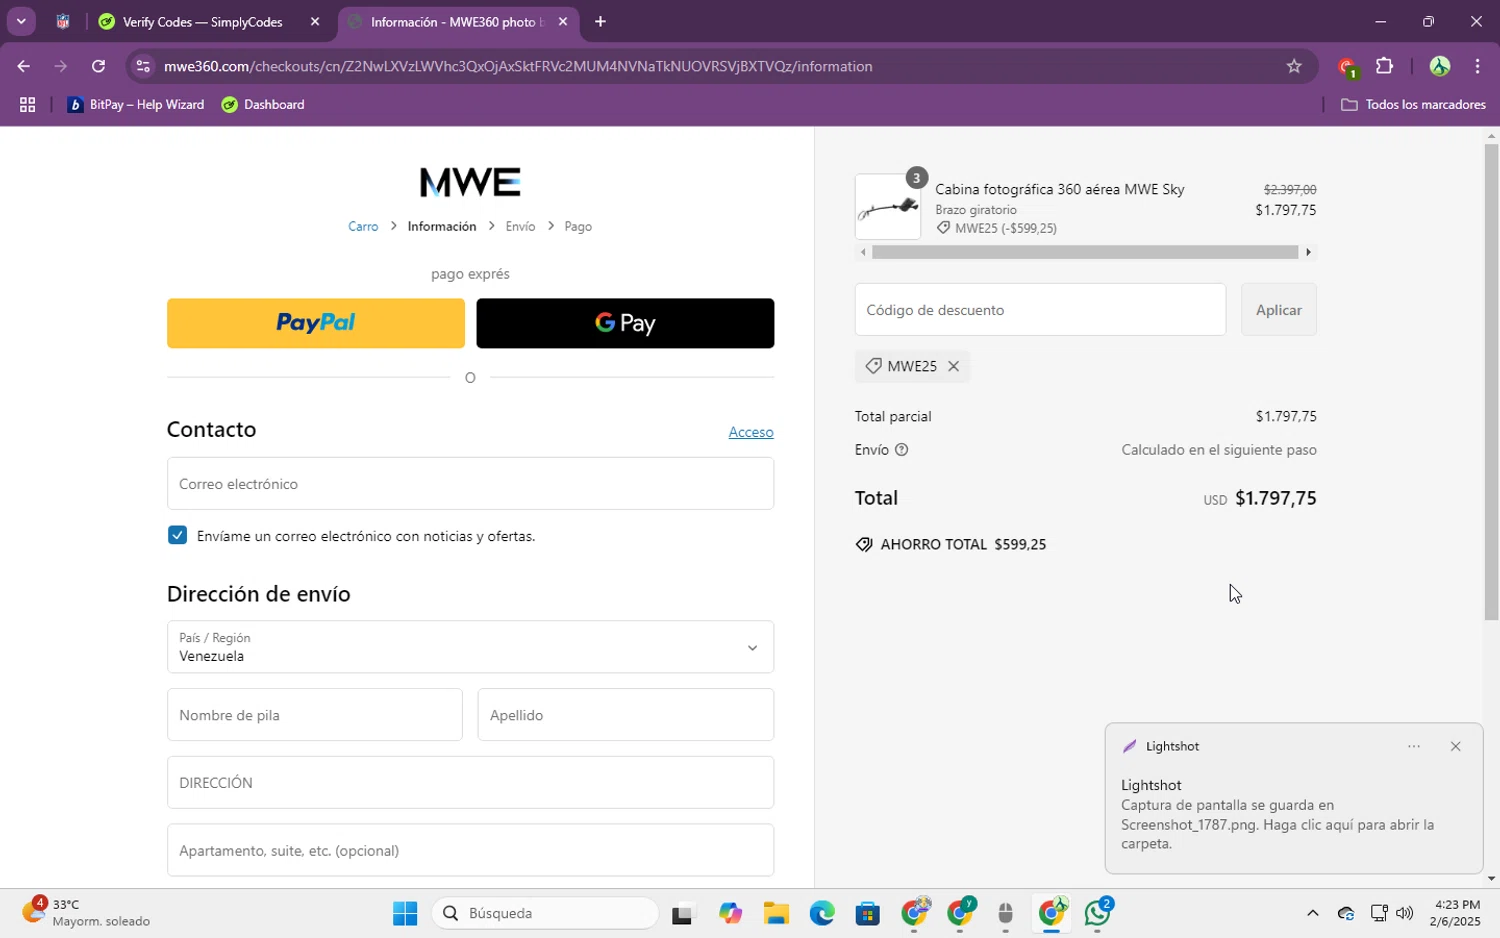
Task: Bookmark this page with the star icon
Action: (x=1294, y=67)
